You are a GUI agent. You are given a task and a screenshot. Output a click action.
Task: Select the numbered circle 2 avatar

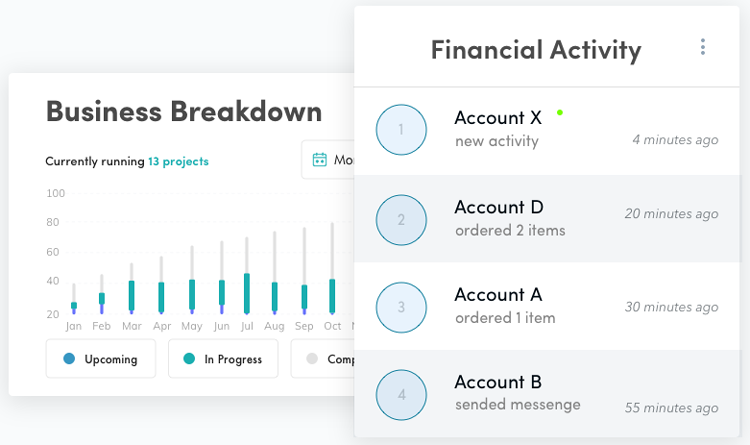(401, 220)
